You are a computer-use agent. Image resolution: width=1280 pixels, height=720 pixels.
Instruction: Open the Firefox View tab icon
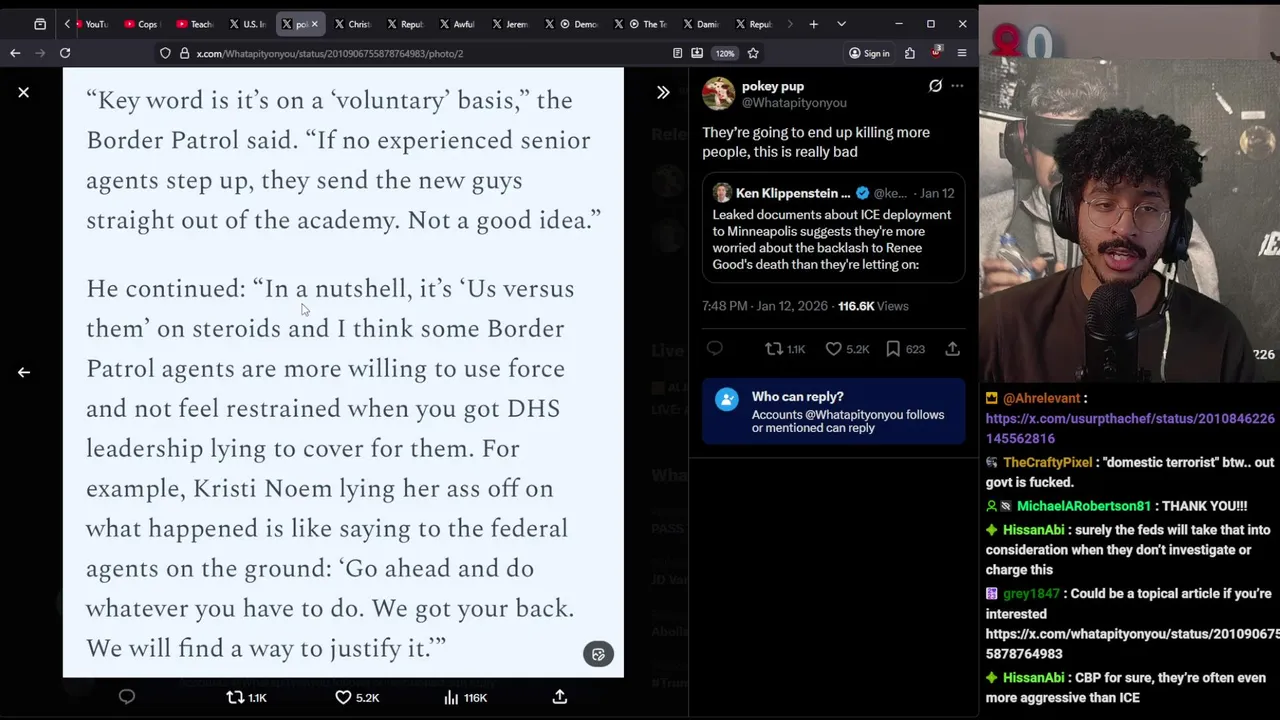point(40,24)
